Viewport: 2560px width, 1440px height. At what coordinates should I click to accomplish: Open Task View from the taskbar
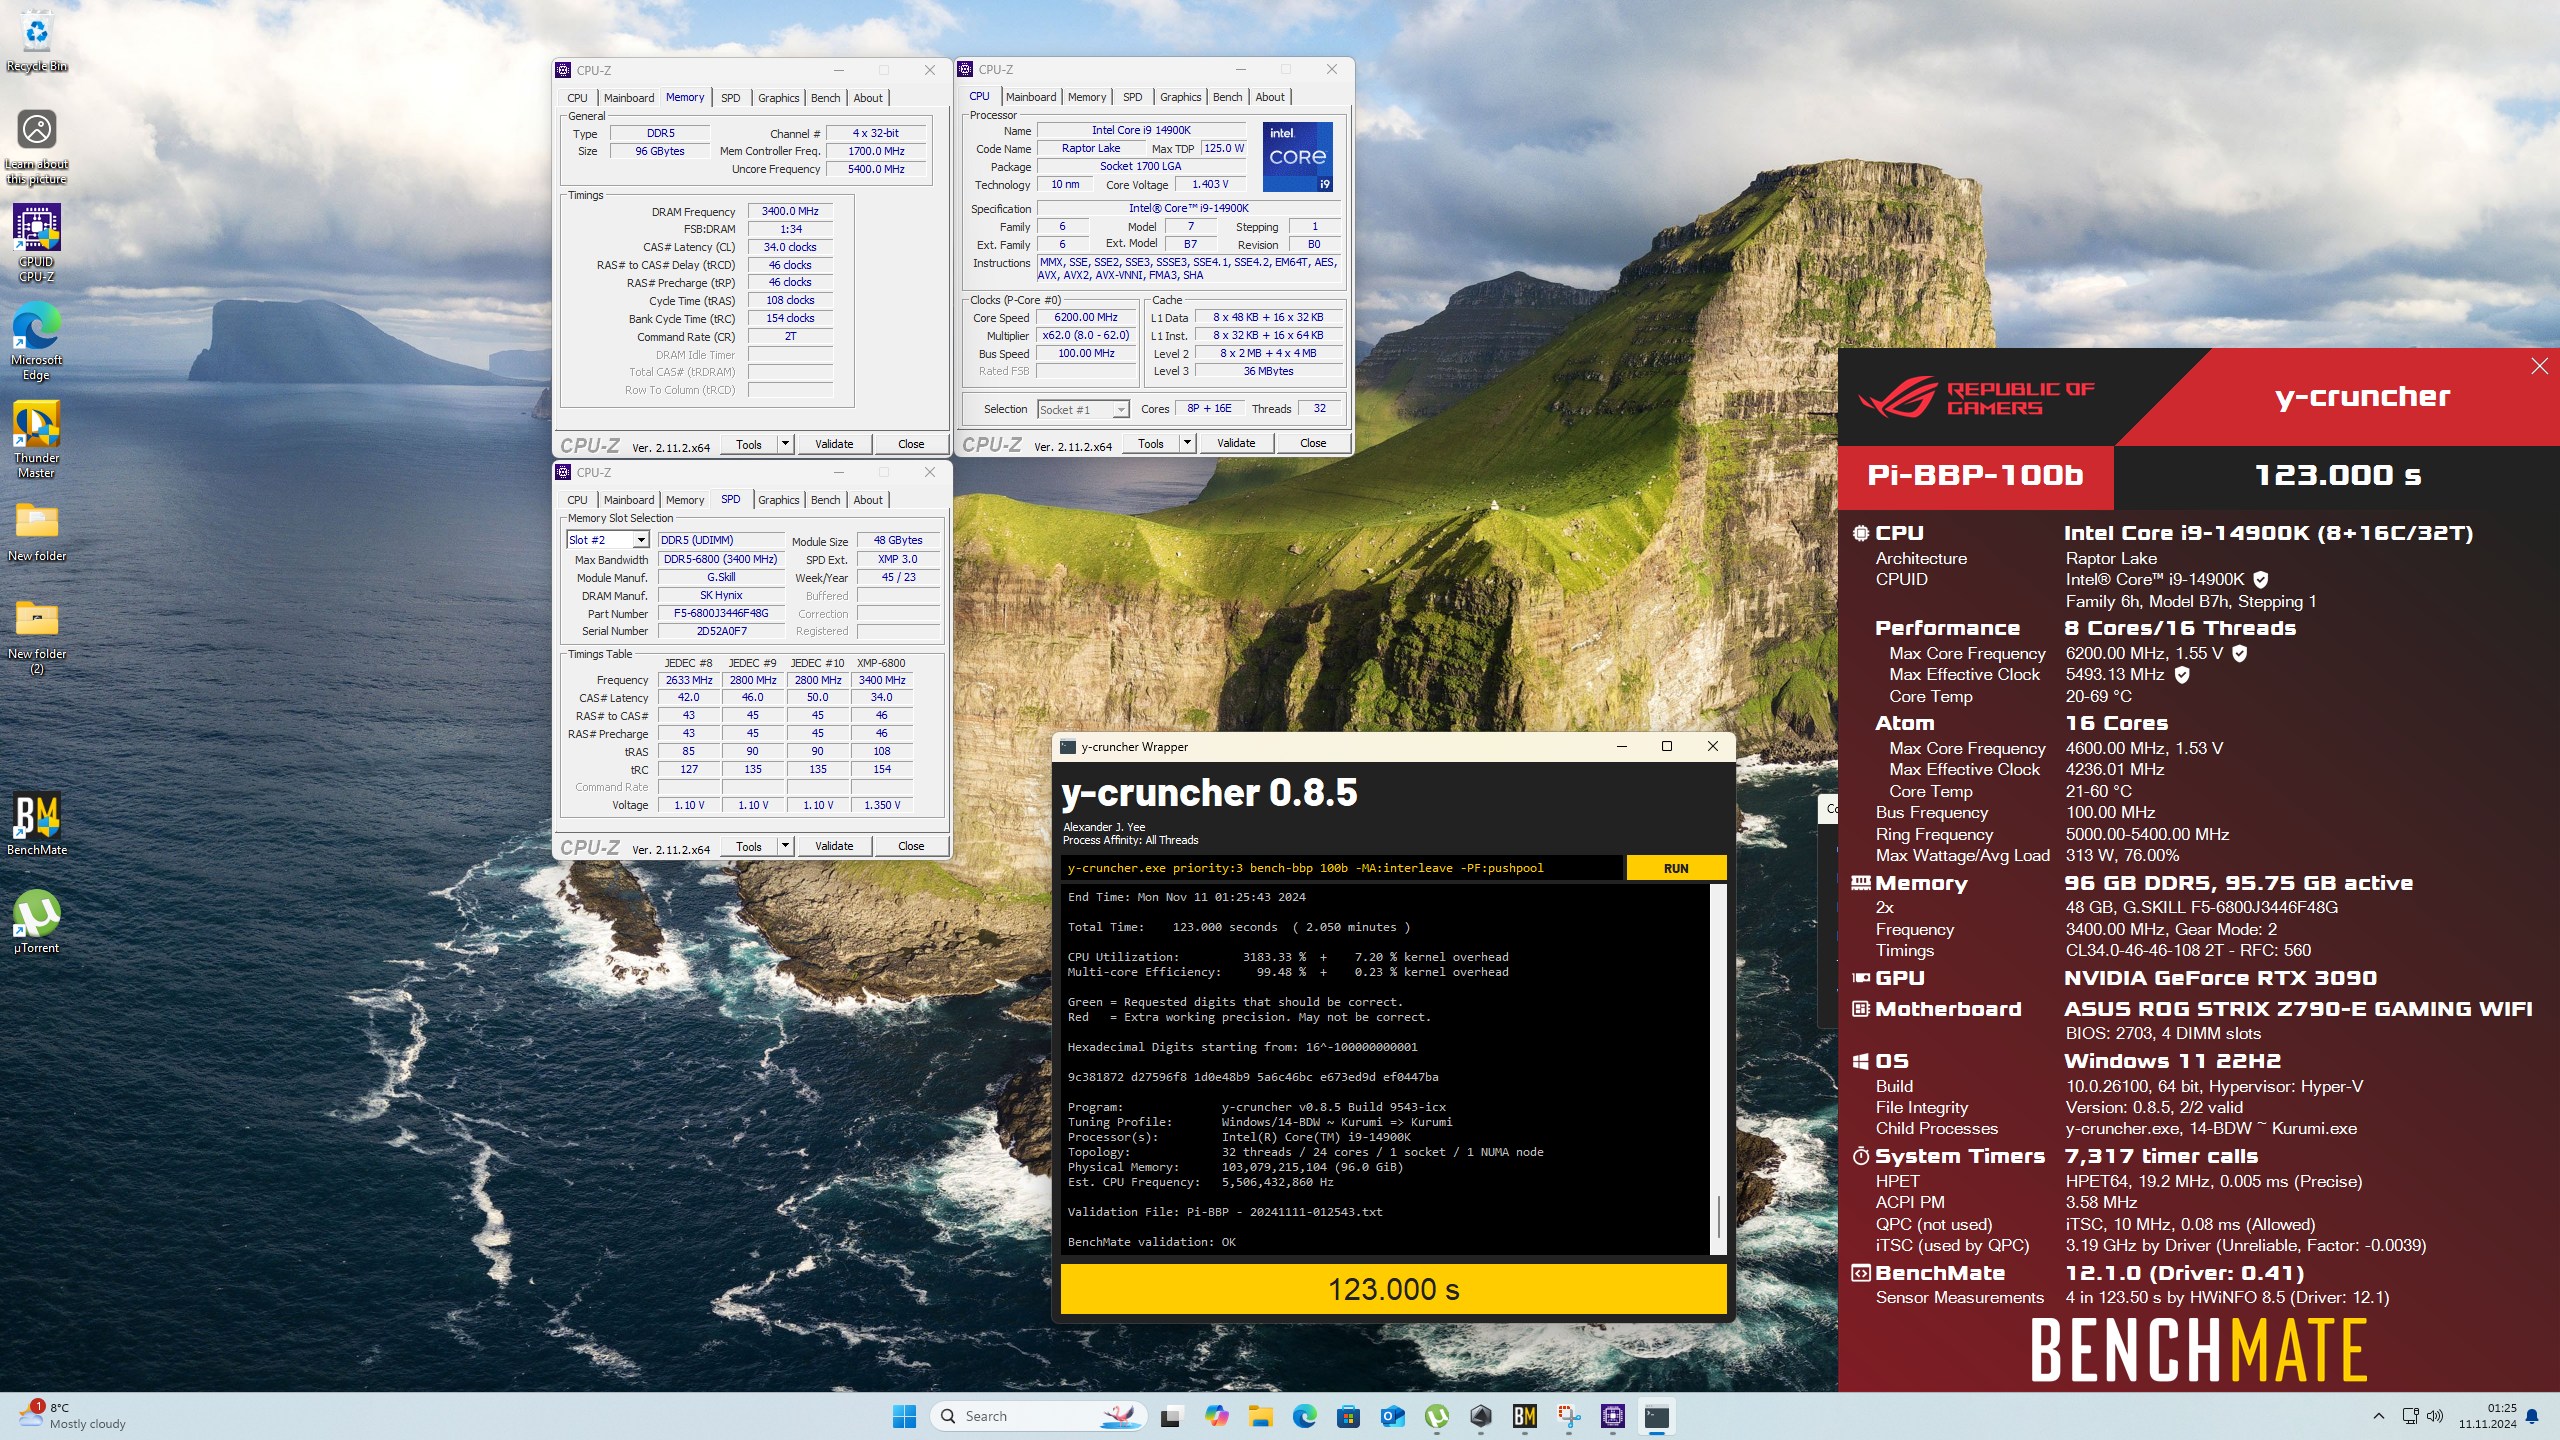click(1170, 1416)
